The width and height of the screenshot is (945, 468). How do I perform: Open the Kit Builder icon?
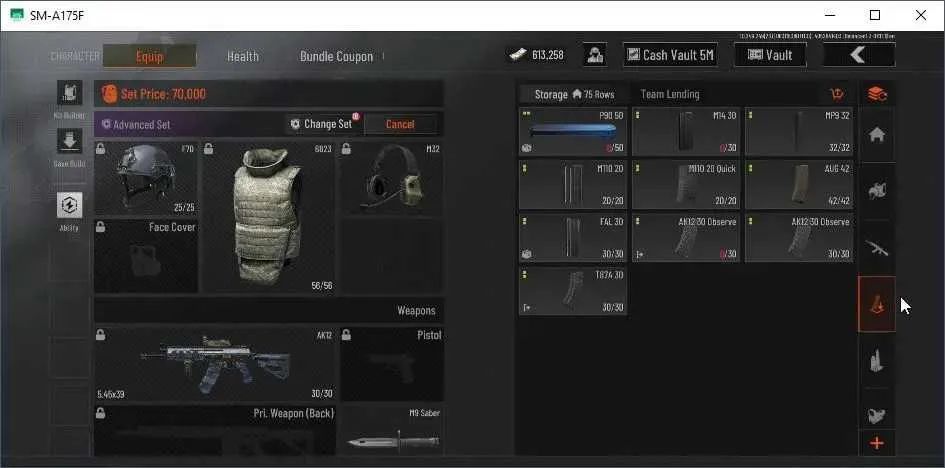point(69,93)
